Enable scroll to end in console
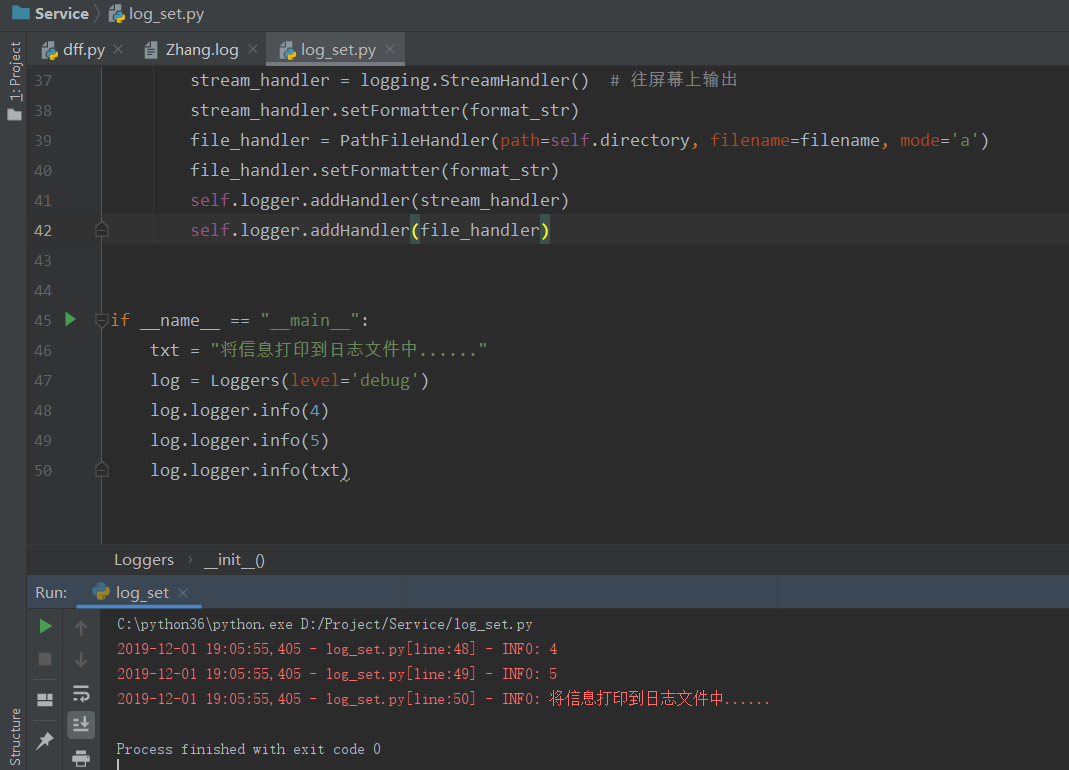This screenshot has width=1069, height=770. point(81,725)
